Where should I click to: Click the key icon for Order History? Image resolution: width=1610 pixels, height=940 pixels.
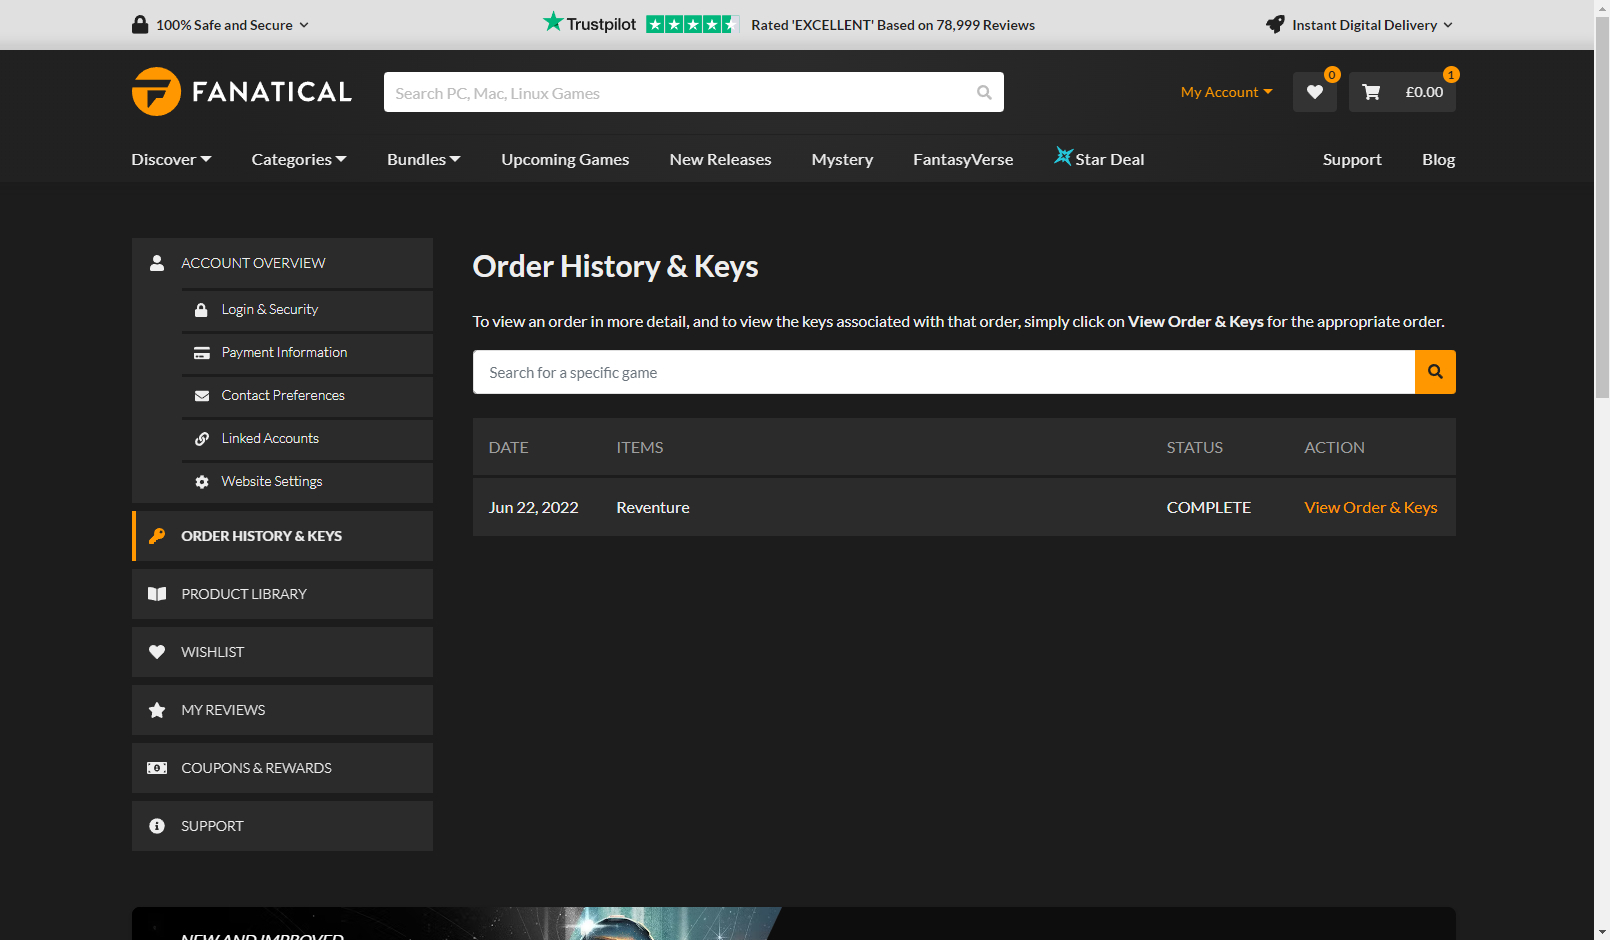(157, 536)
